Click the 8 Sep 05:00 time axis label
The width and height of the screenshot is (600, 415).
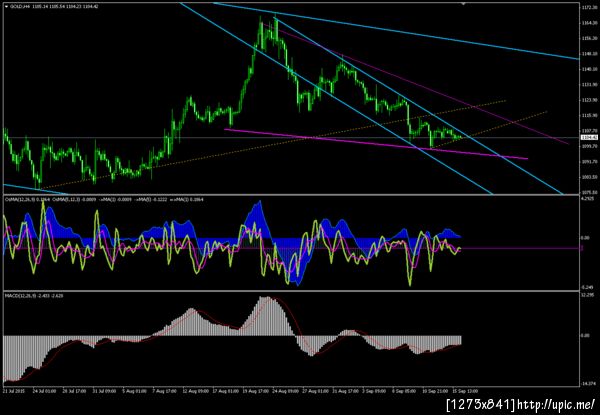[404, 391]
